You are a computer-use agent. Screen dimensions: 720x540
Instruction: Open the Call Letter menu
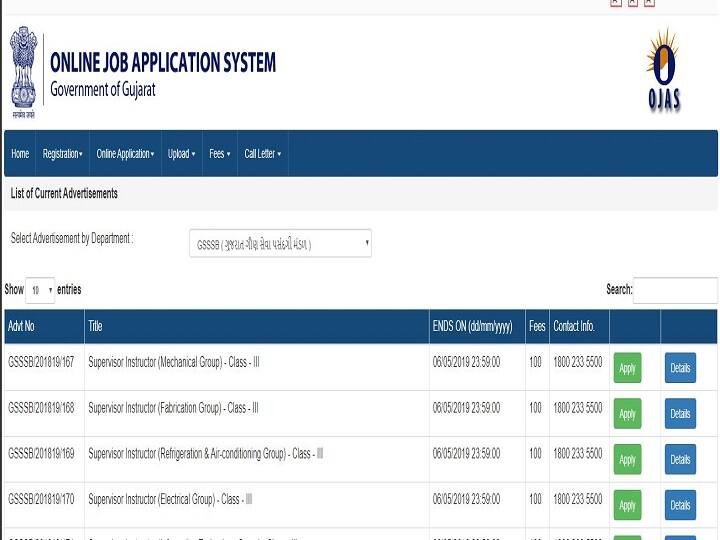click(262, 154)
